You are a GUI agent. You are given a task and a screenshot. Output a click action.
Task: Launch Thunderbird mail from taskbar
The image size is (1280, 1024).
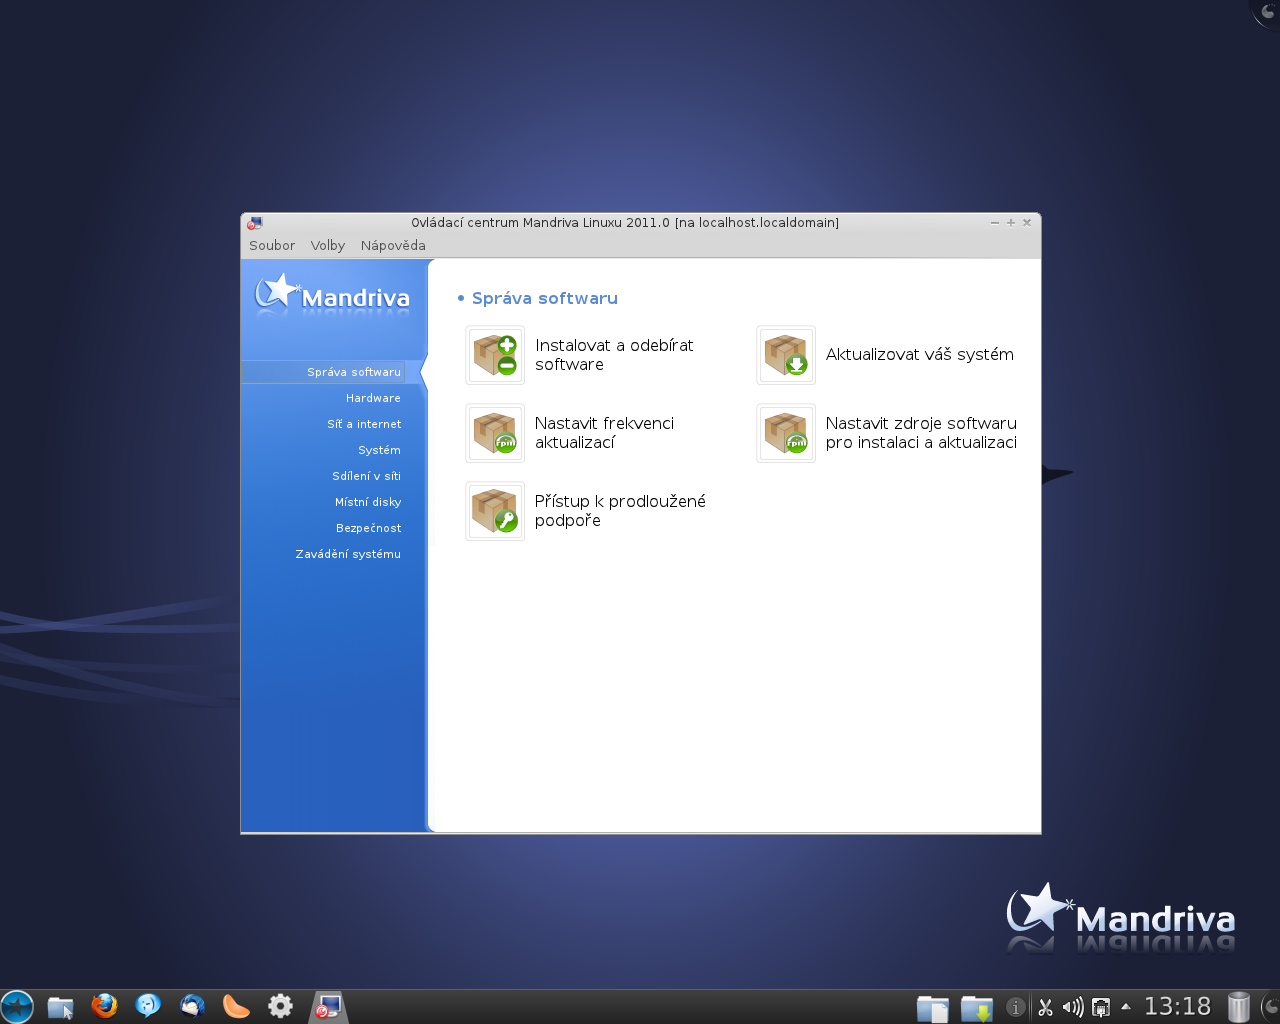tap(192, 1006)
